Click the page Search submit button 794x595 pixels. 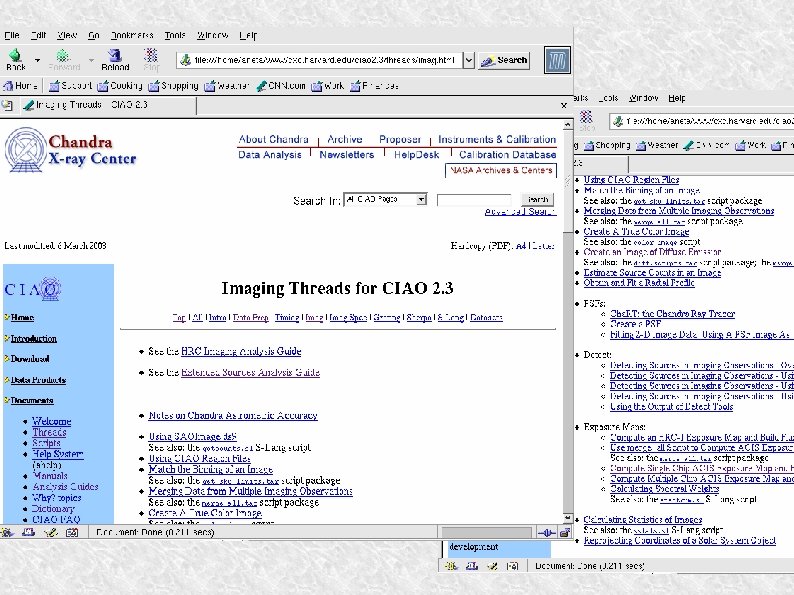(538, 200)
